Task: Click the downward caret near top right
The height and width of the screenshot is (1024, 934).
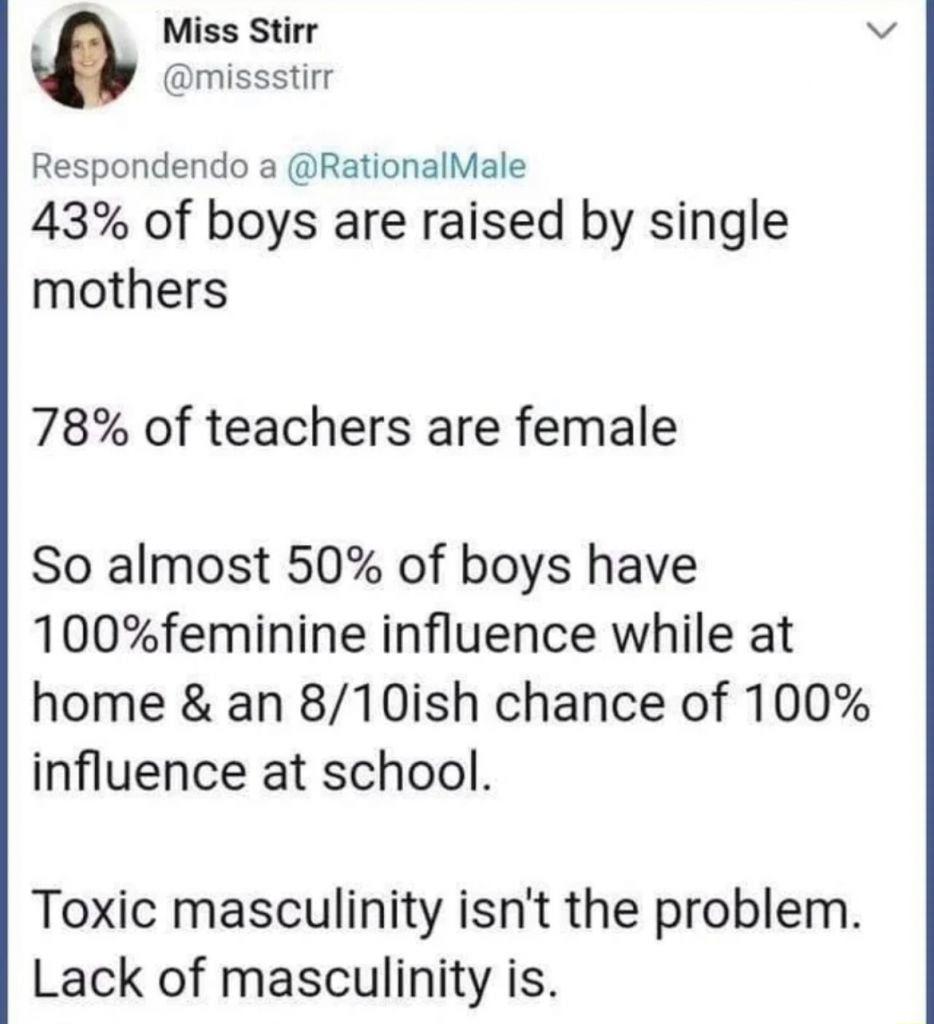Action: pos(882,32)
